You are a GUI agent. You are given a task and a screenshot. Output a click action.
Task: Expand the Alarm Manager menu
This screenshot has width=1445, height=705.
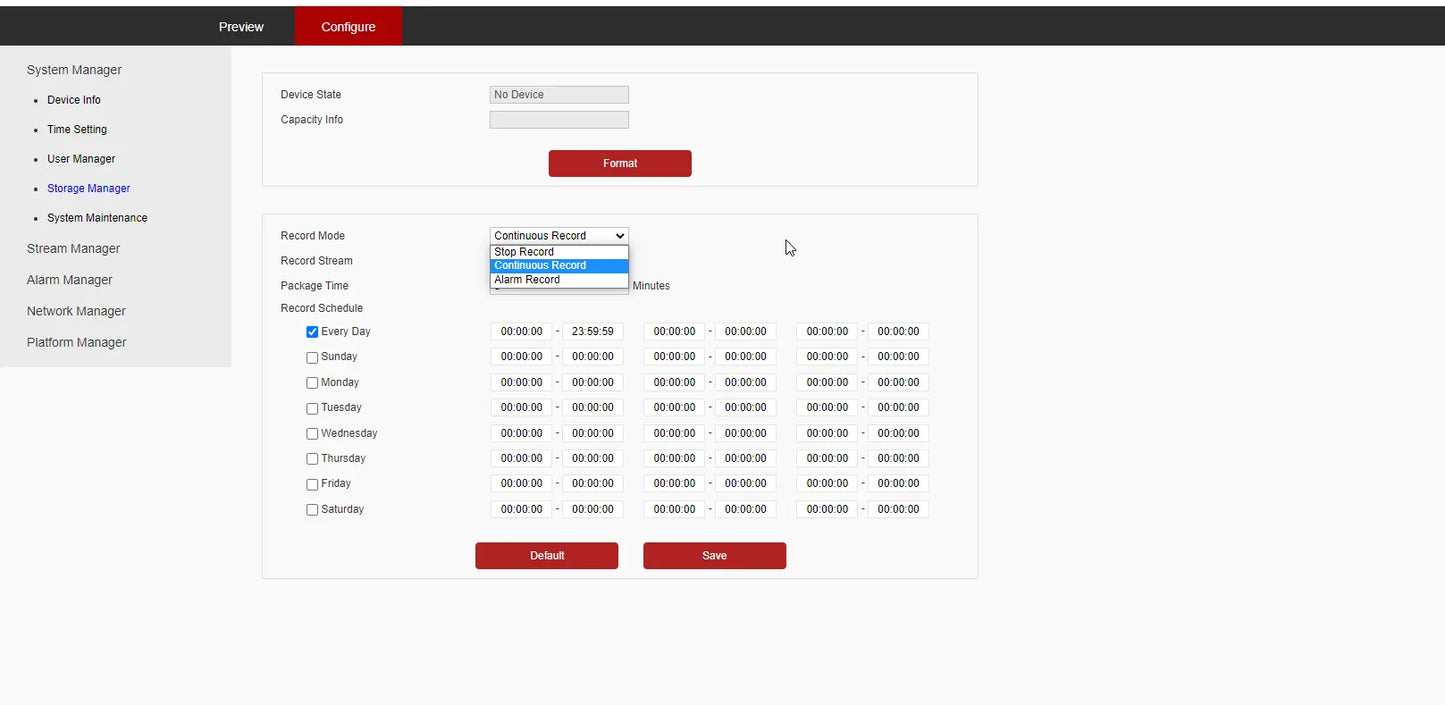click(x=69, y=280)
